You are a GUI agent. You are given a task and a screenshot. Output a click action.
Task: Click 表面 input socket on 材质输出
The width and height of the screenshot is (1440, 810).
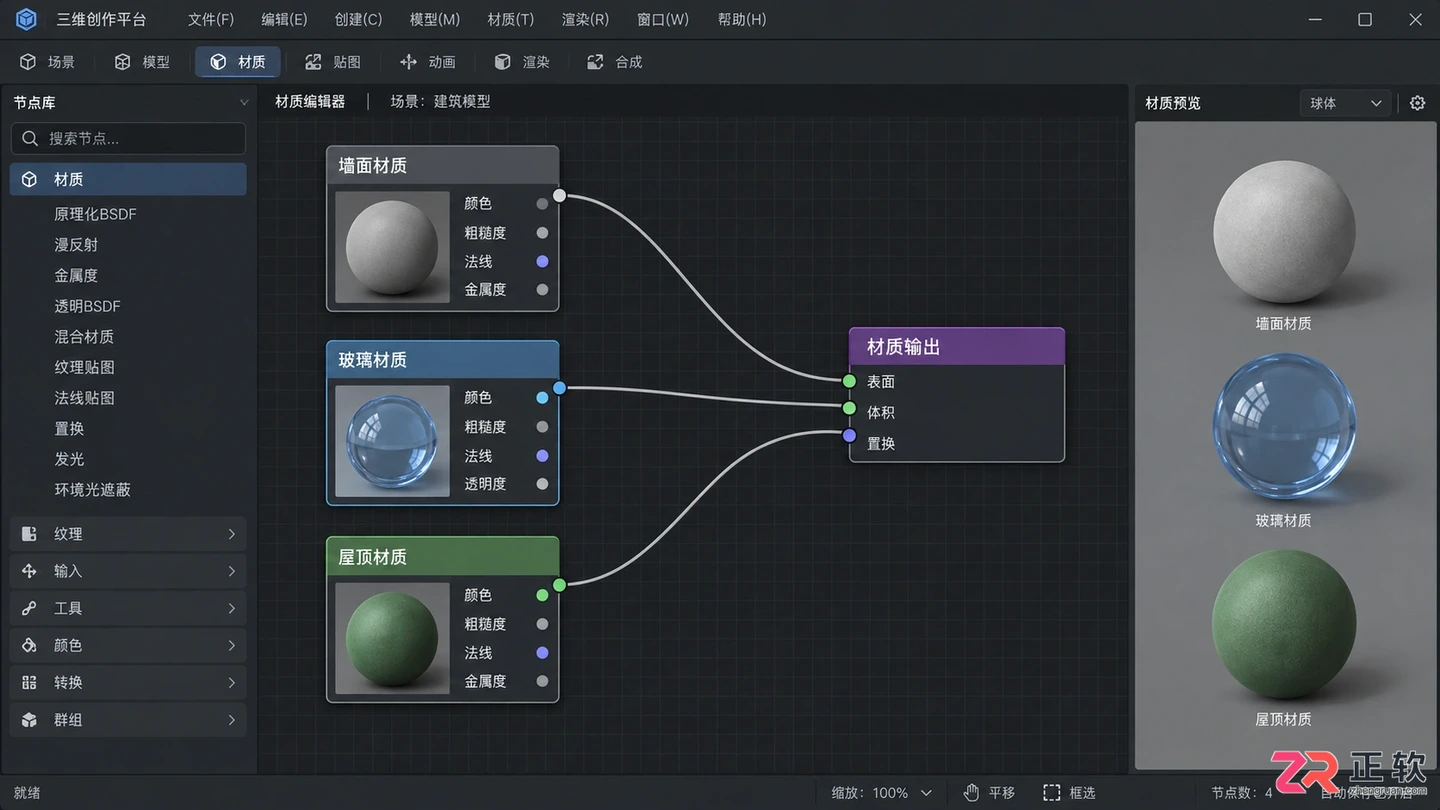click(849, 381)
